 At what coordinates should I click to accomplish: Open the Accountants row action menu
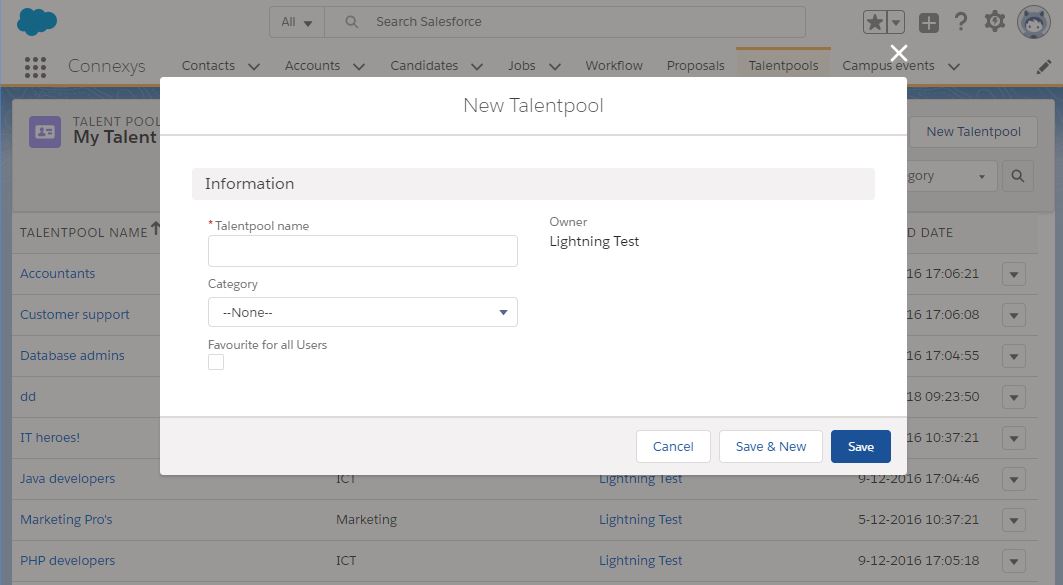(1014, 275)
